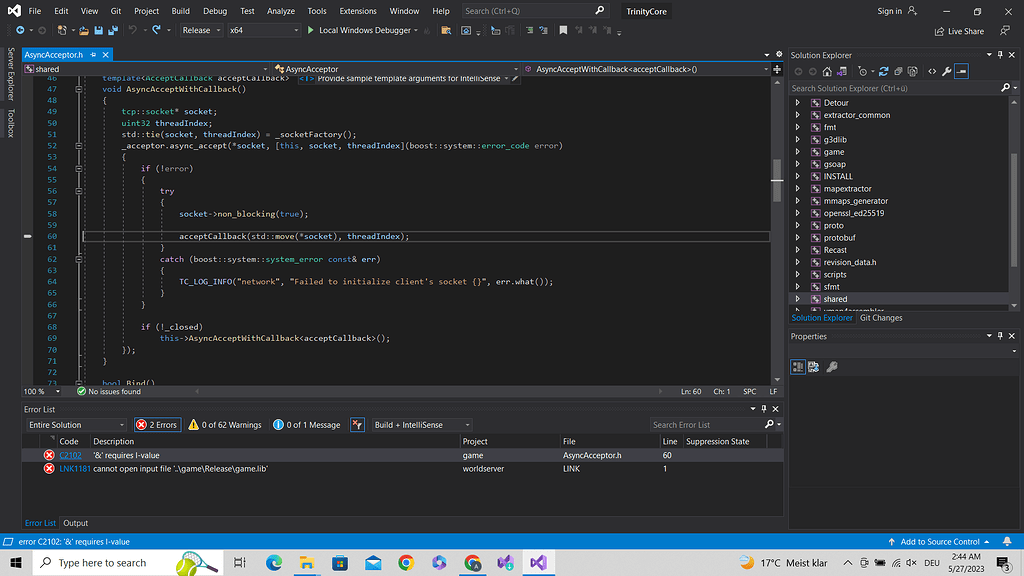Open the Analyze menu
Image resolution: width=1024 pixels, height=576 pixels.
click(281, 11)
